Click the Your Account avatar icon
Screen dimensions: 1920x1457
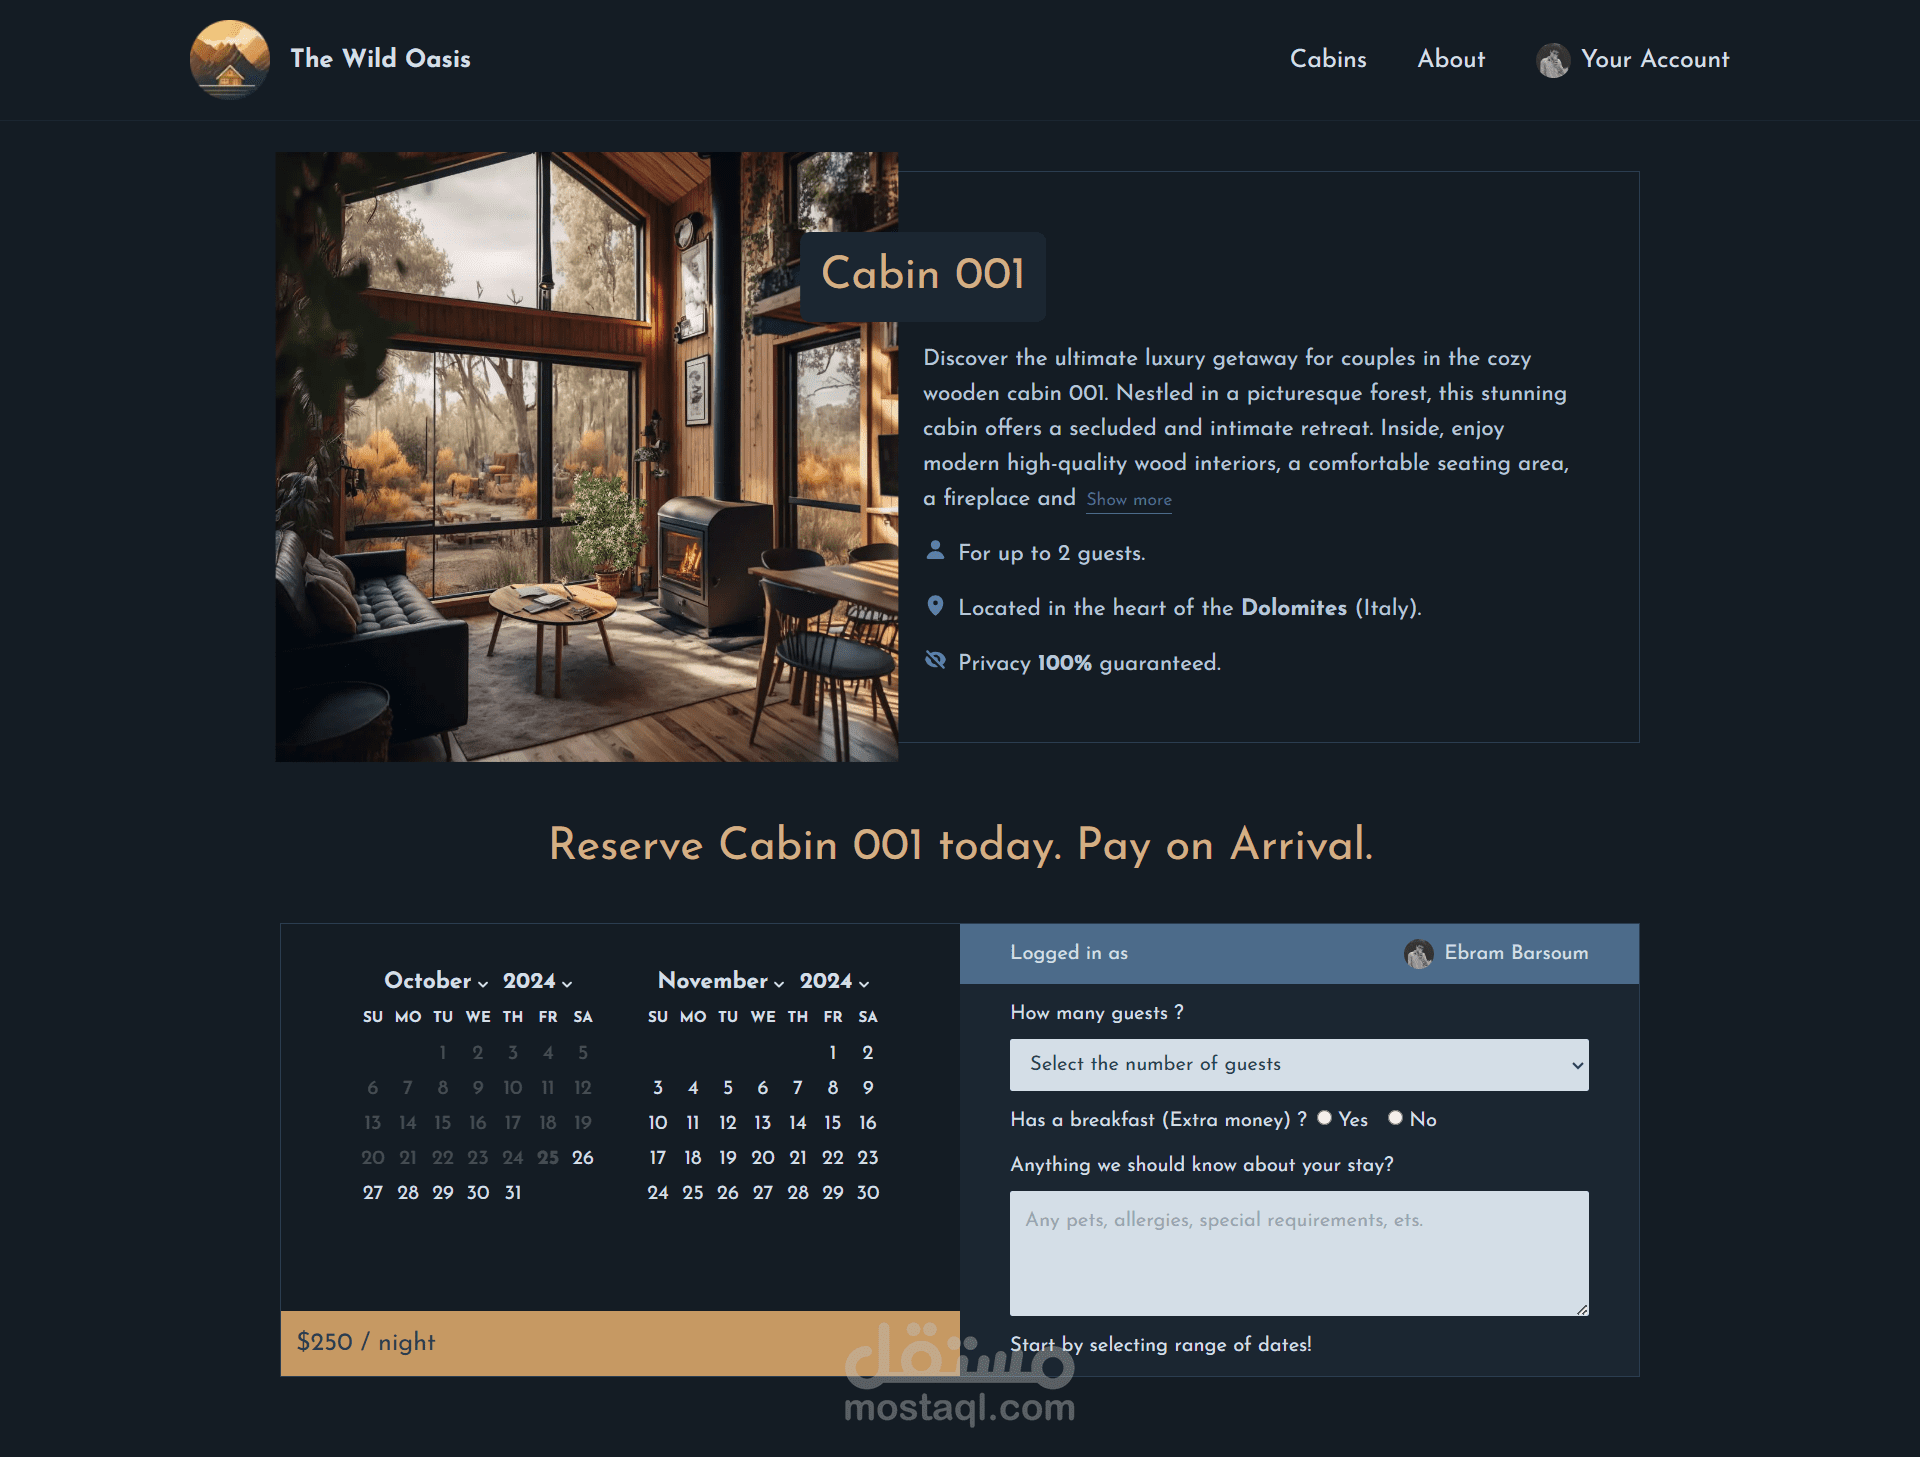point(1553,60)
